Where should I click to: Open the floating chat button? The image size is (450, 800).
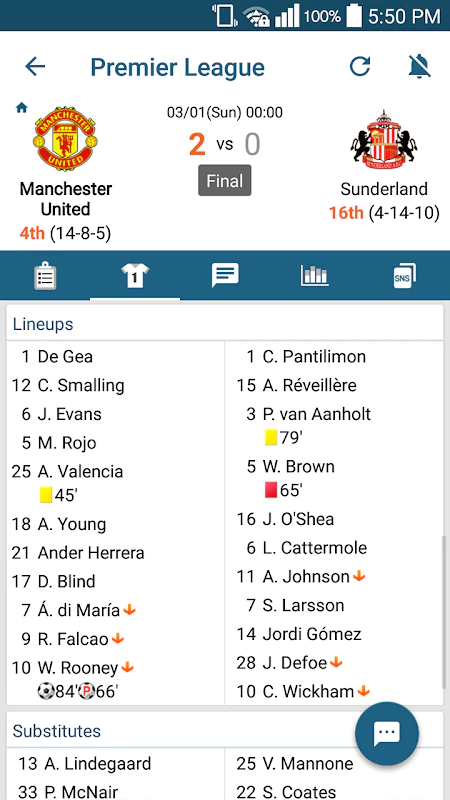(x=387, y=733)
